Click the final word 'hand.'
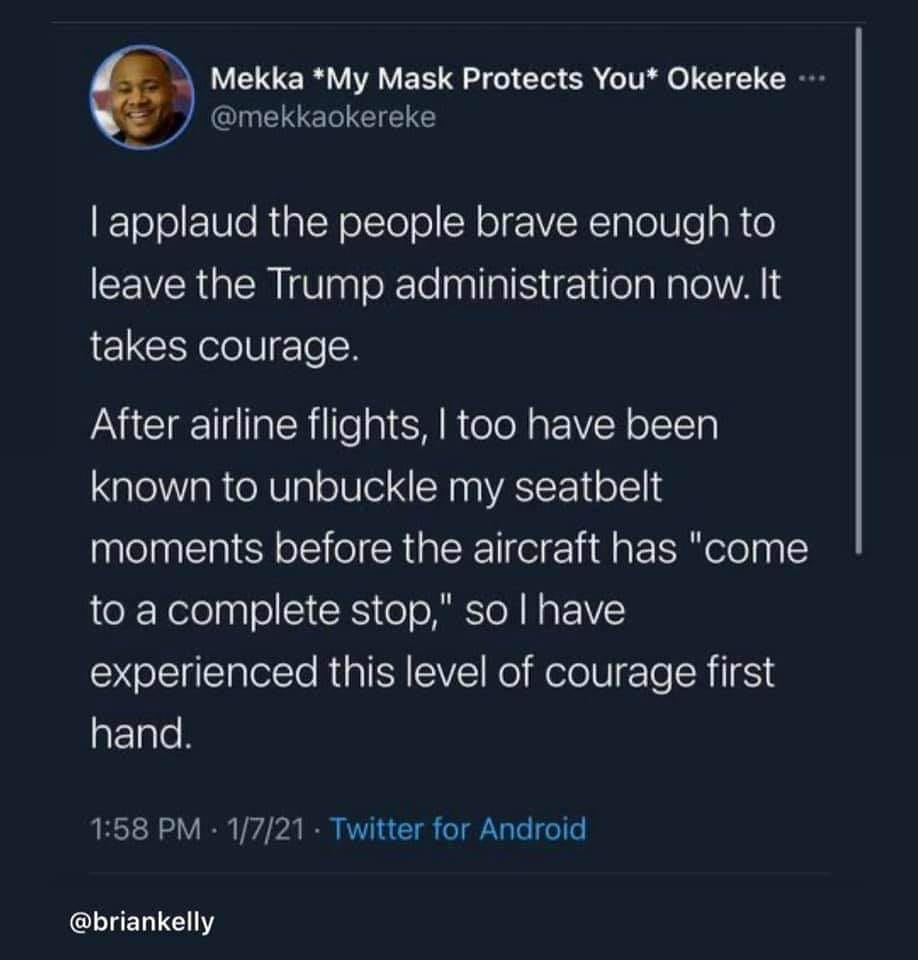Screen dimensions: 918x960 [141, 733]
